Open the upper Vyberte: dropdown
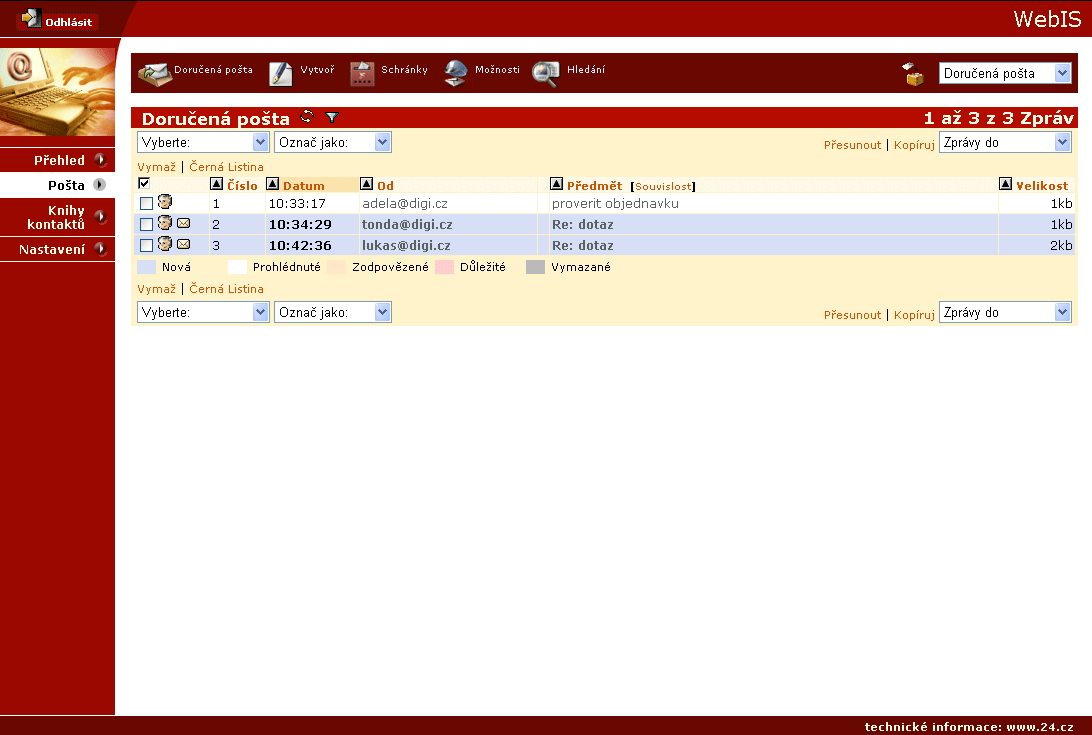1092x735 pixels. [x=203, y=142]
